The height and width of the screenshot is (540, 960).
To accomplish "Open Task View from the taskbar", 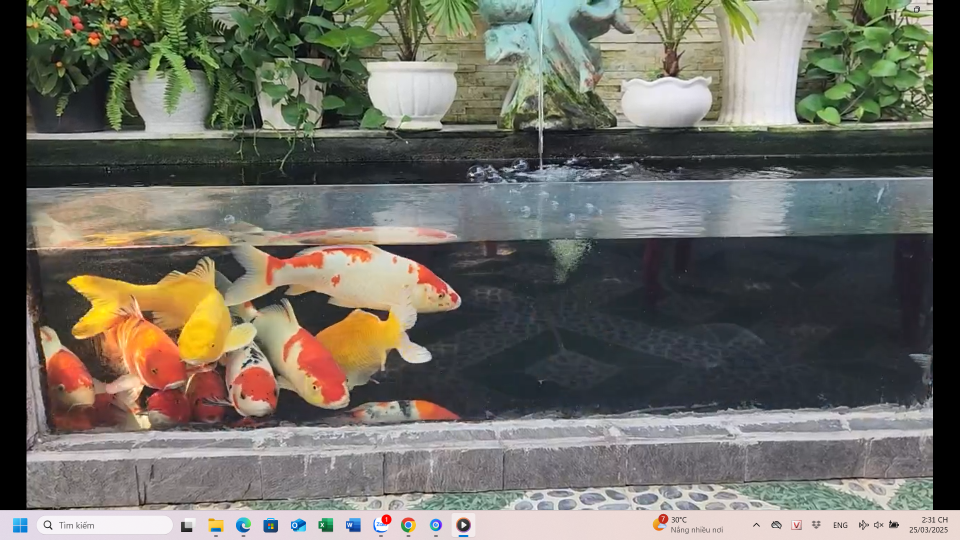I will point(187,525).
